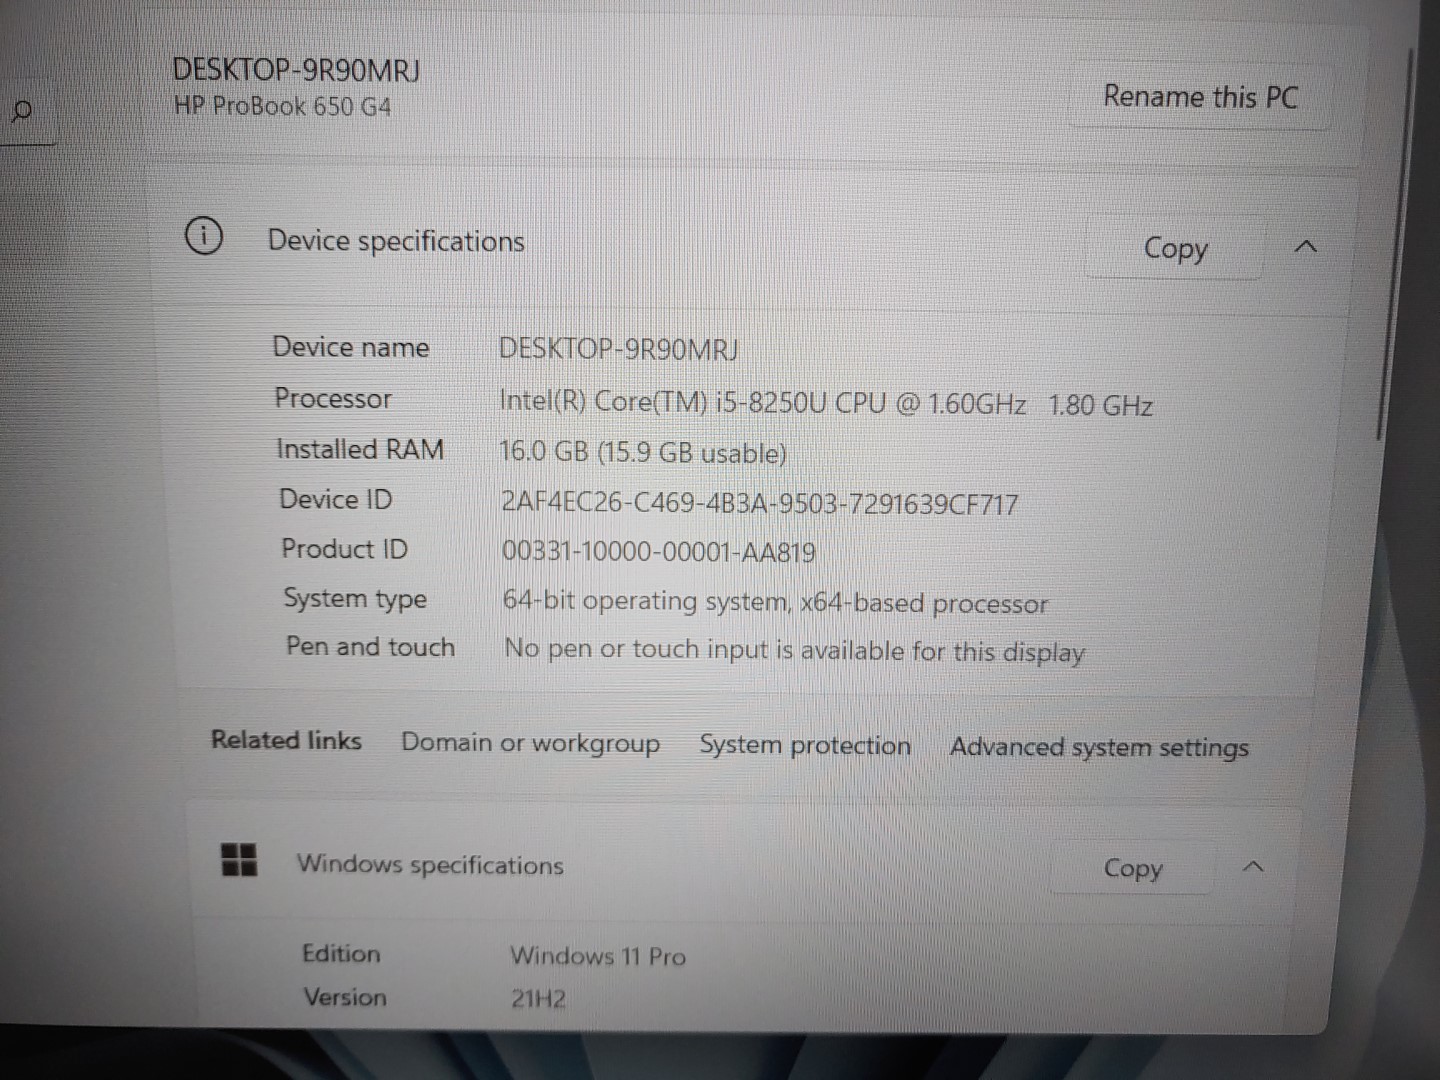This screenshot has height=1080, width=1440.
Task: Click the Processor label
Action: 333,398
